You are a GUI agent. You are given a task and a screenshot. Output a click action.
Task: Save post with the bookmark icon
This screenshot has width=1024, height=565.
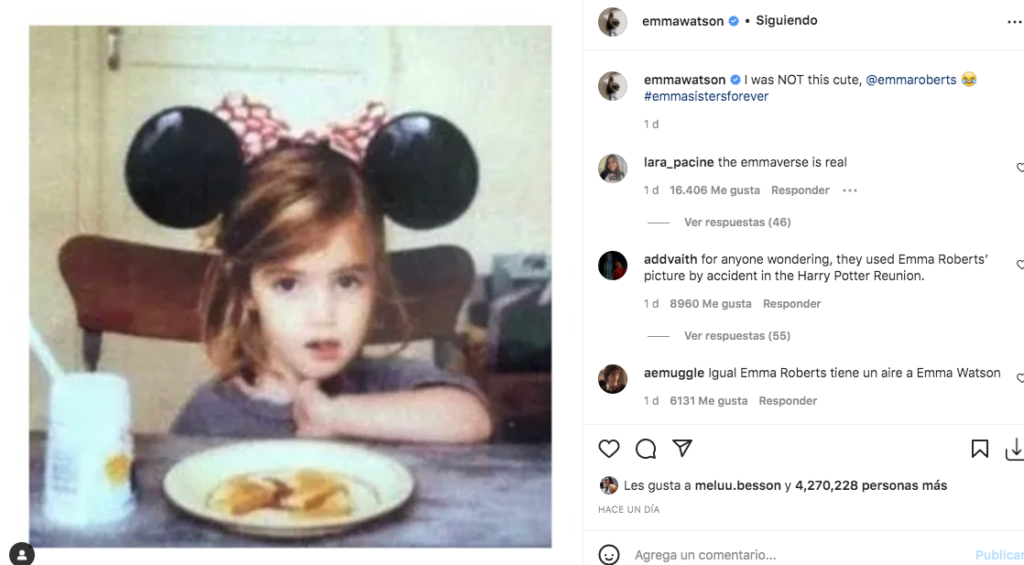pyautogui.click(x=980, y=449)
